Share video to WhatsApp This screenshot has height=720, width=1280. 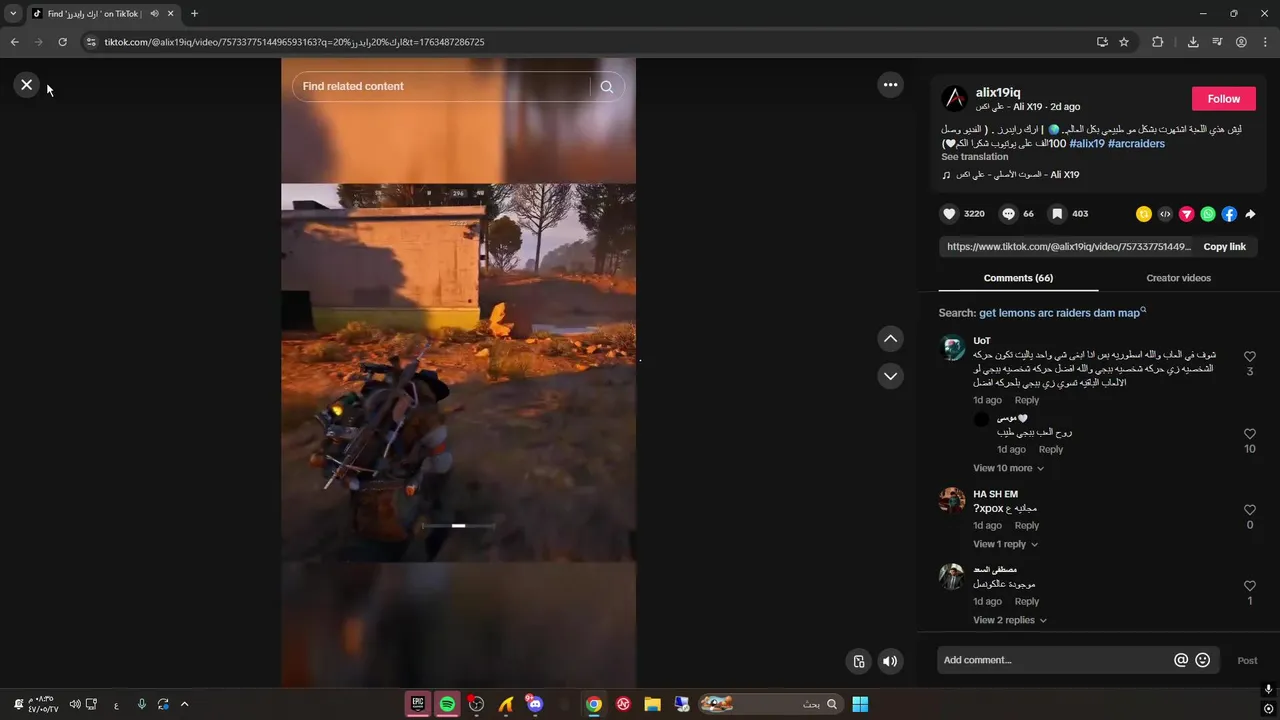1208,214
